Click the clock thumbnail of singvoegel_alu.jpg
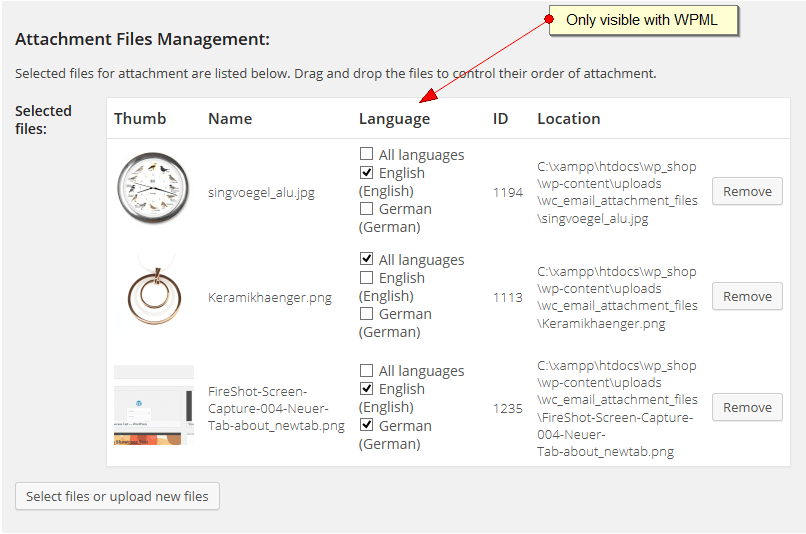Screen dimensions: 806x534 [x=153, y=188]
